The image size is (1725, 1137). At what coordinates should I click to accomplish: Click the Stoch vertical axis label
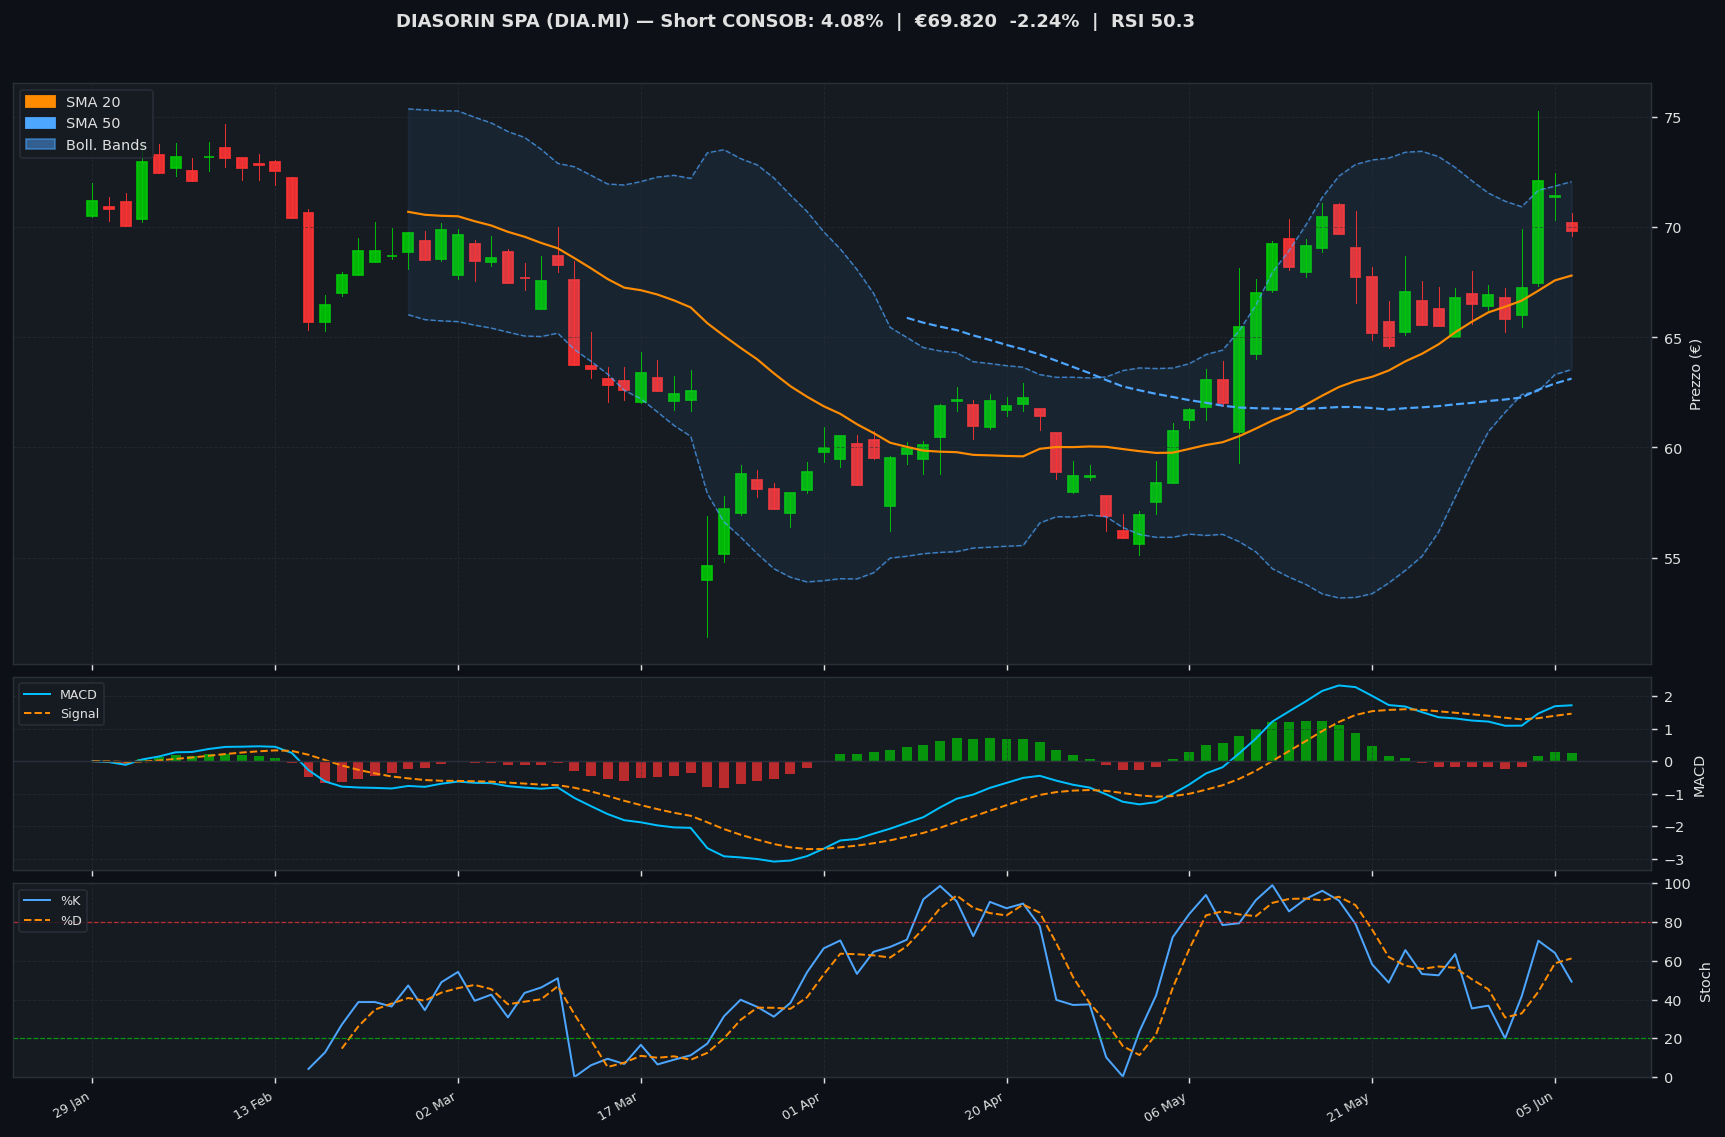point(1705,981)
